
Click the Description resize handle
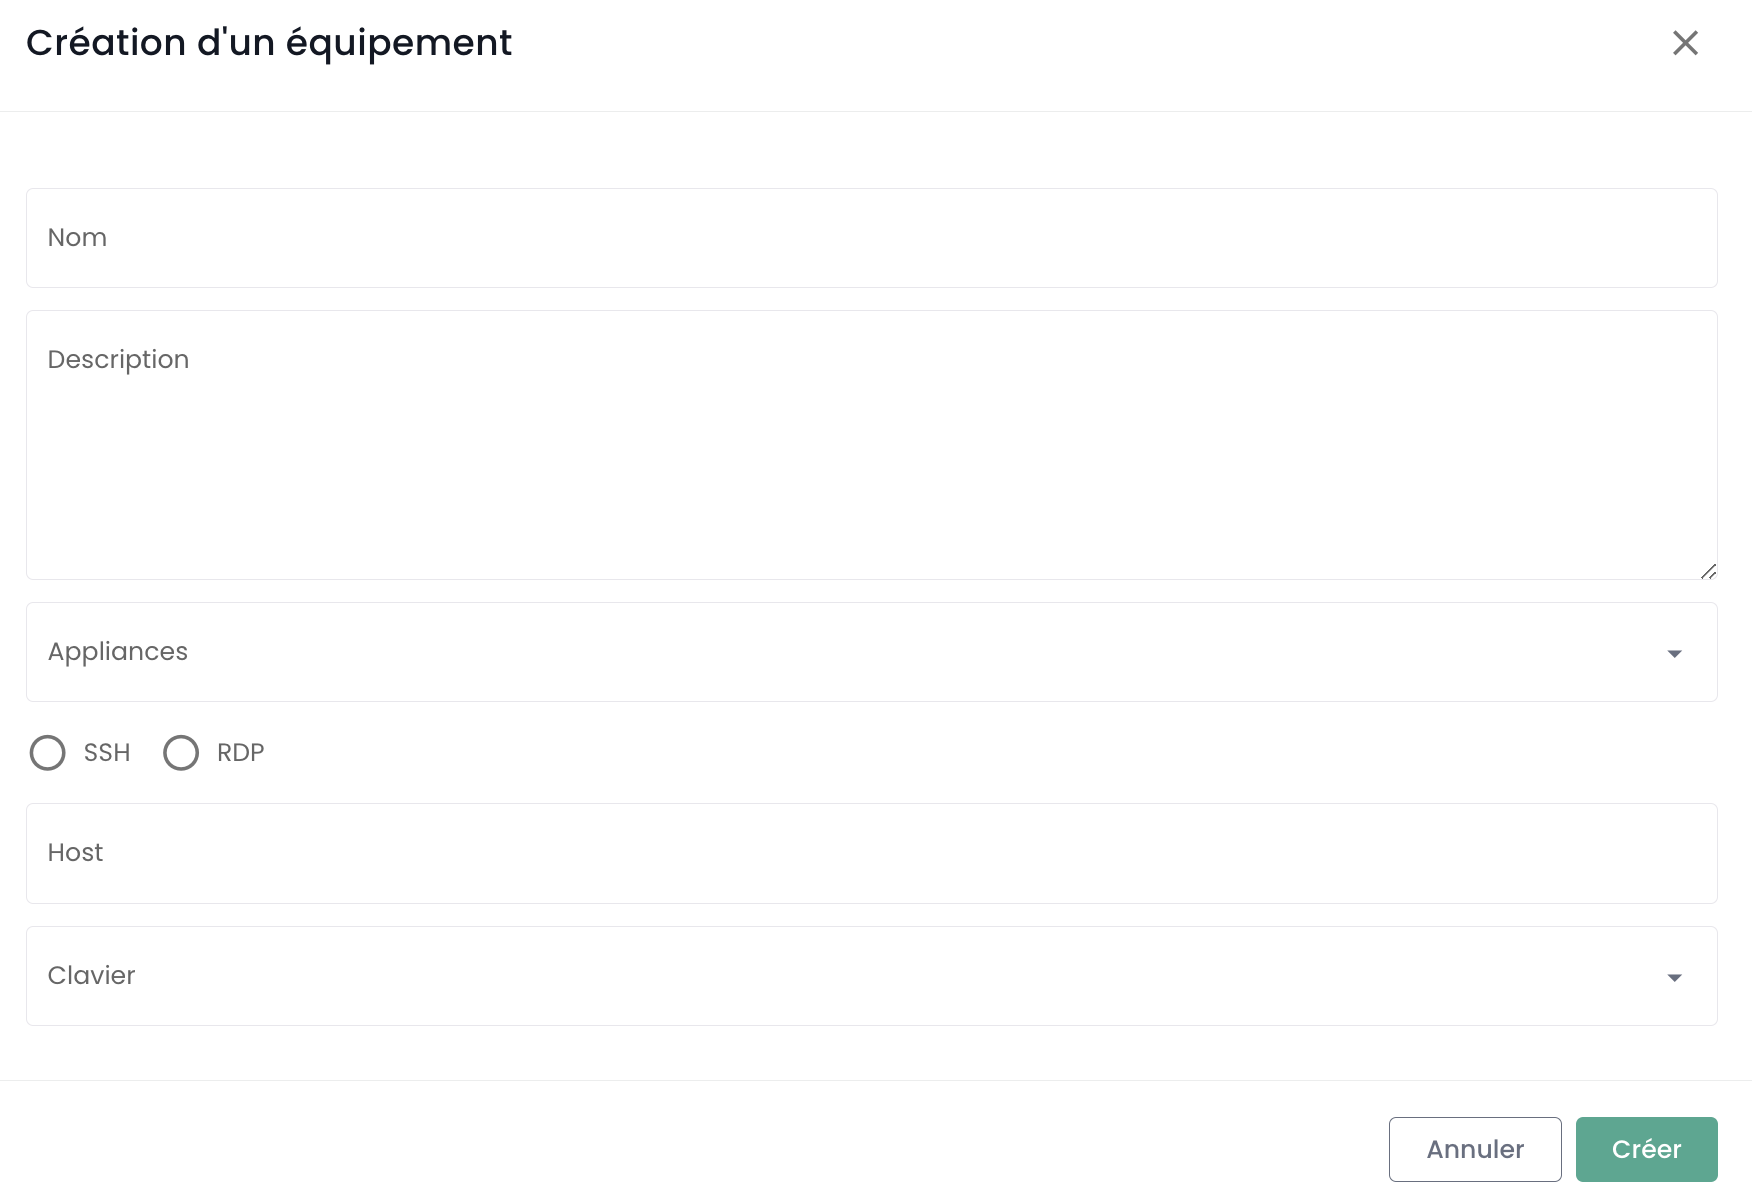[1708, 571]
